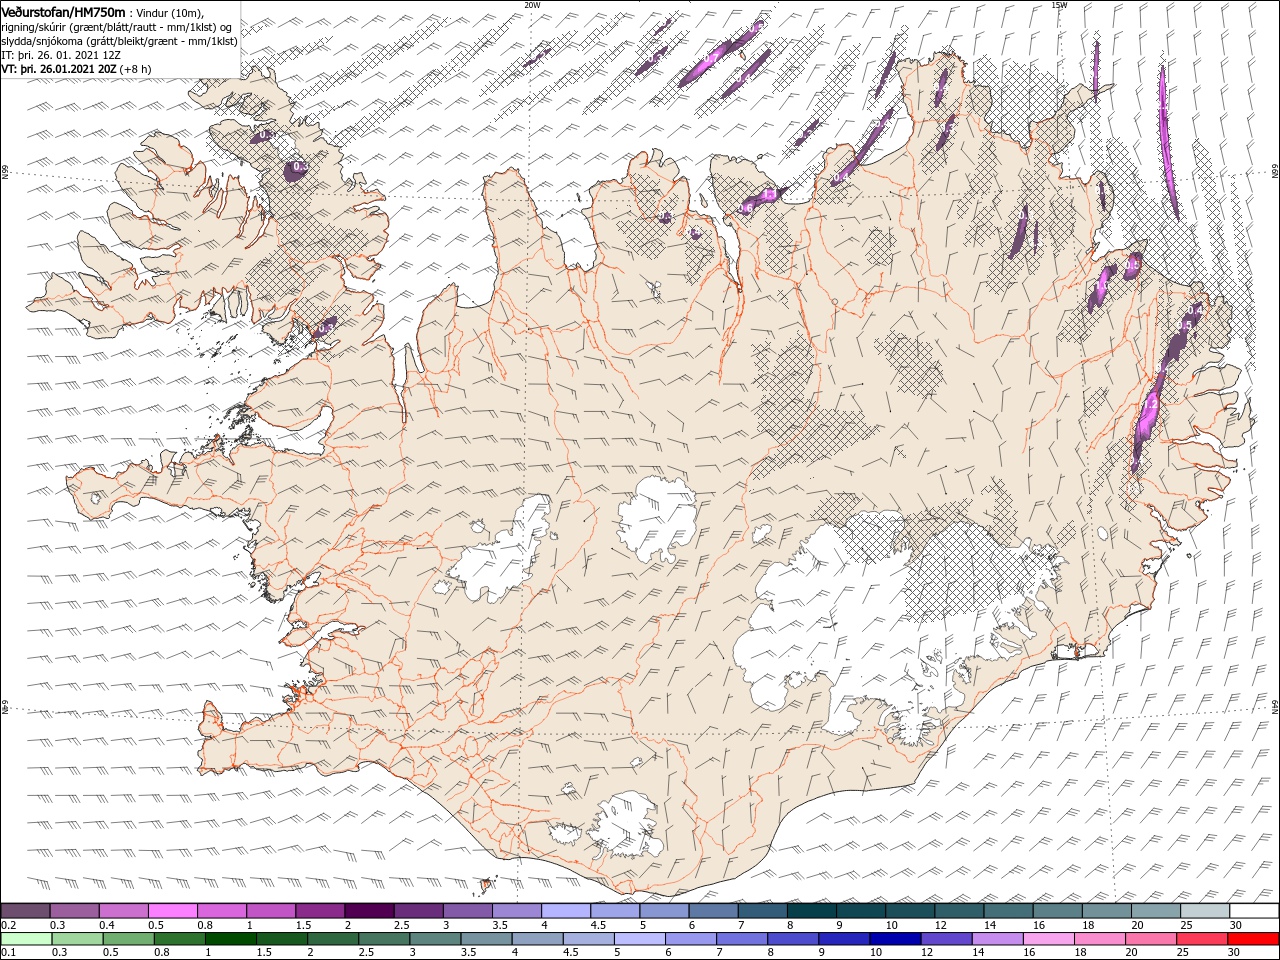Viewport: 1280px width, 960px height.
Task: Click the '0.1' label under the rain scale
Action: (x=7, y=953)
